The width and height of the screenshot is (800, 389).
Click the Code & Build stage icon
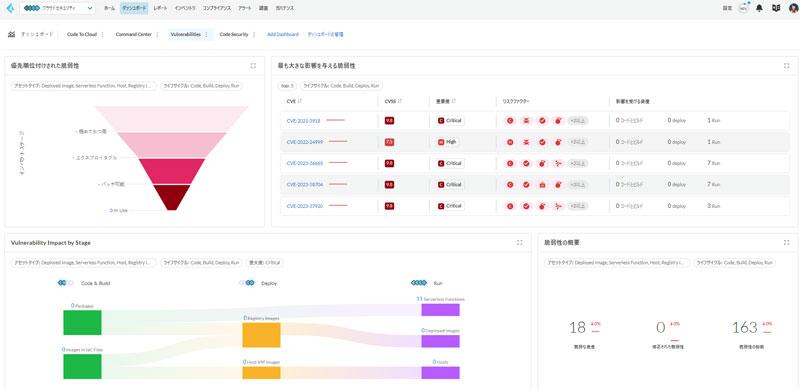(x=65, y=283)
